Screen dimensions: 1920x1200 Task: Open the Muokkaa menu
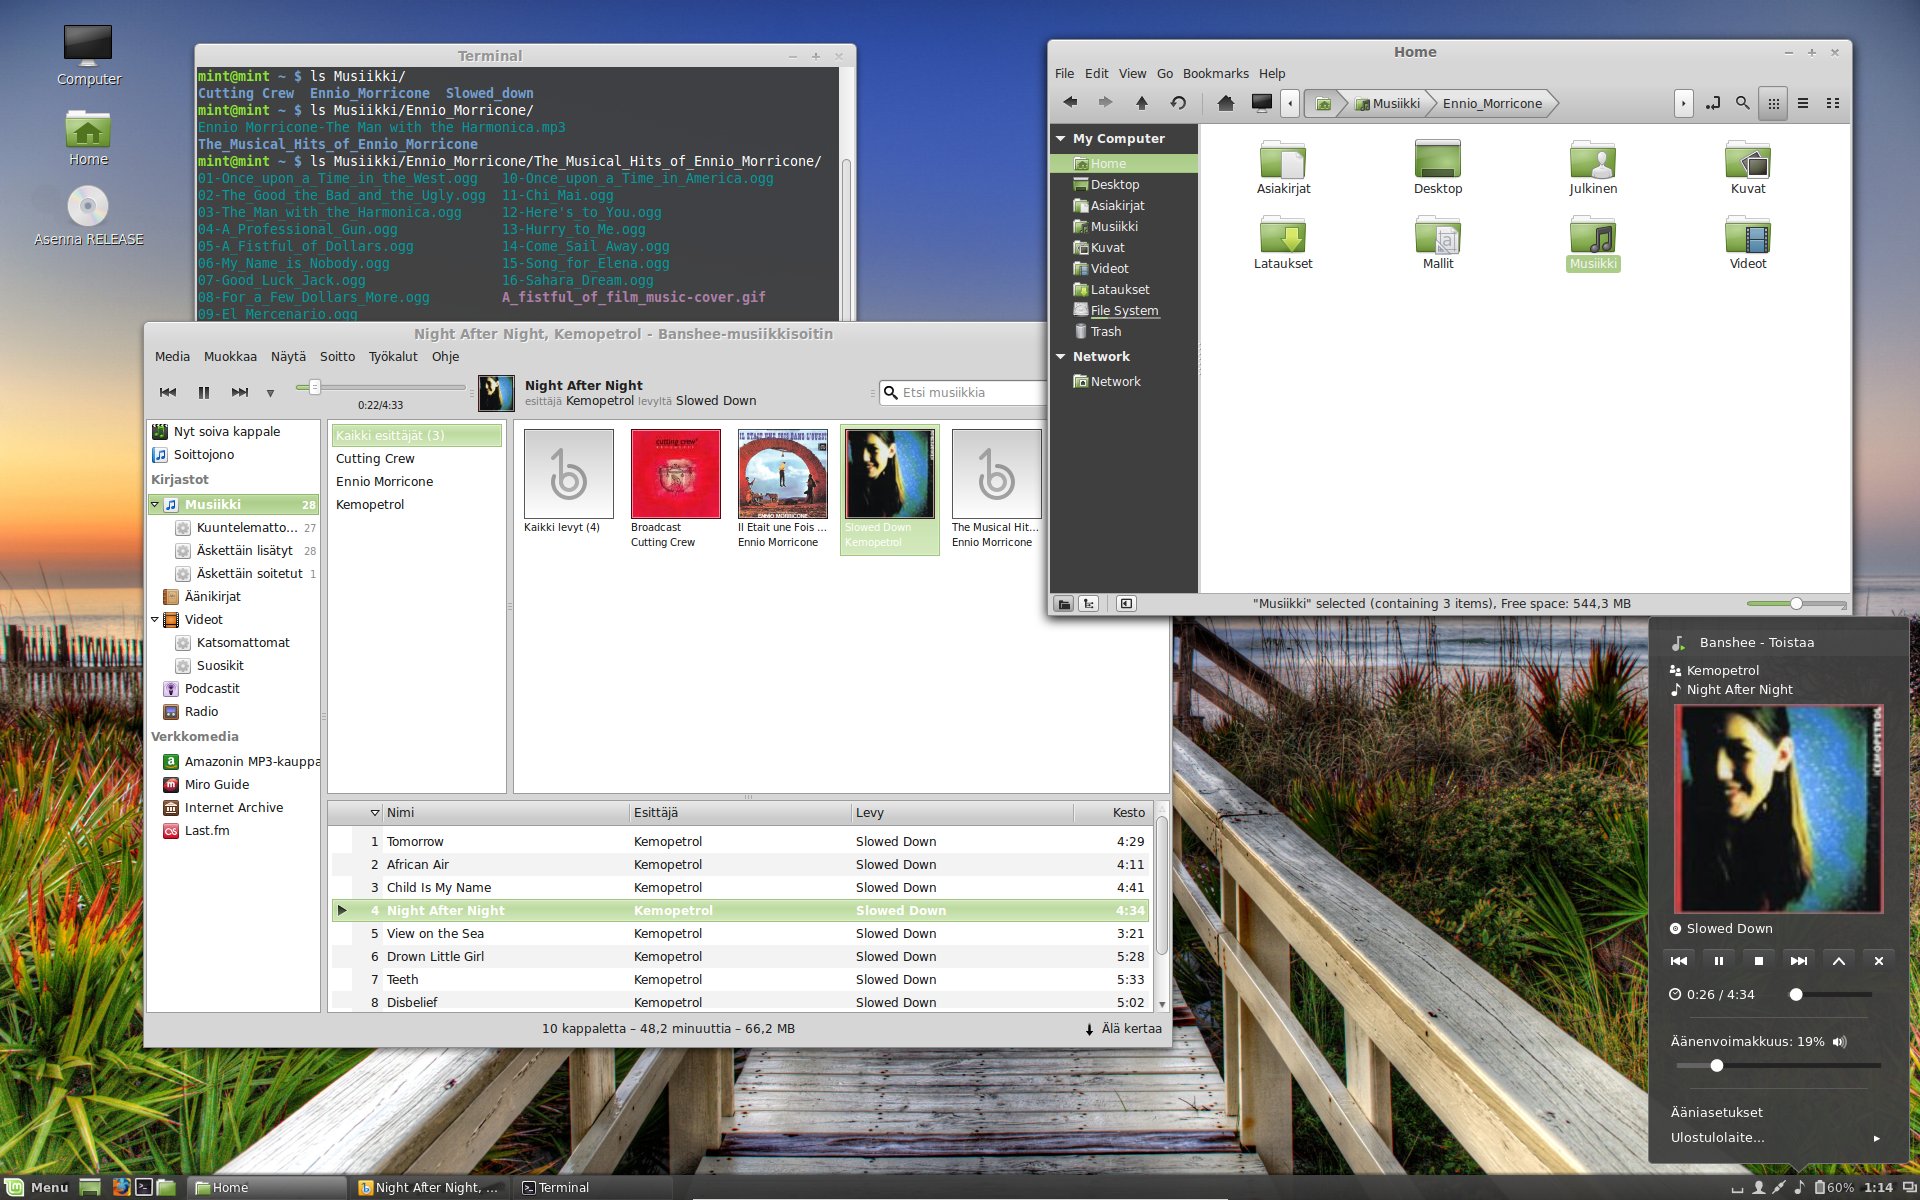[x=230, y=356]
